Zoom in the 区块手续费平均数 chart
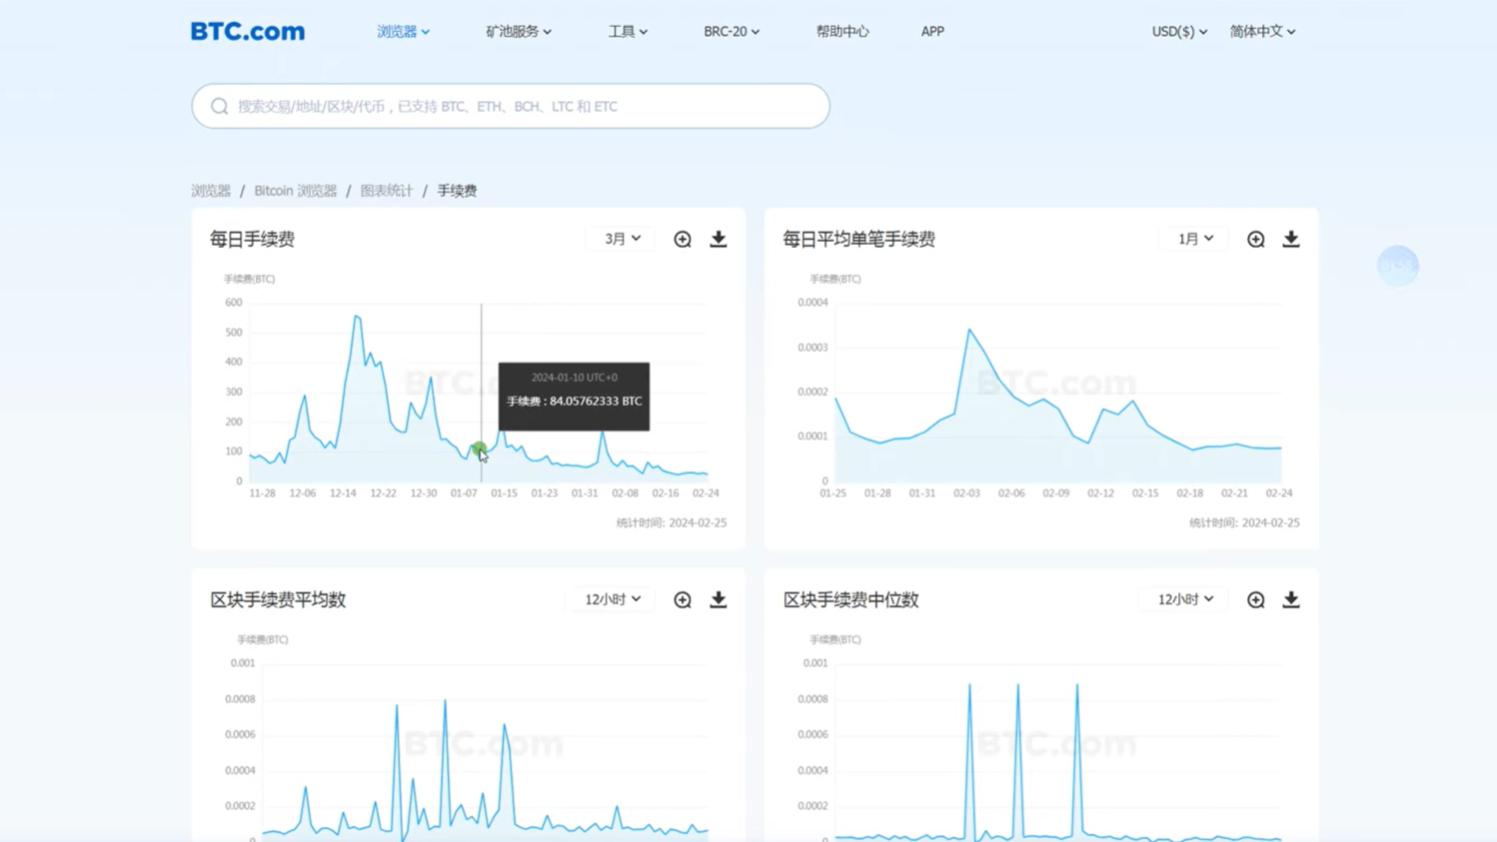The width and height of the screenshot is (1497, 842). [x=682, y=600]
